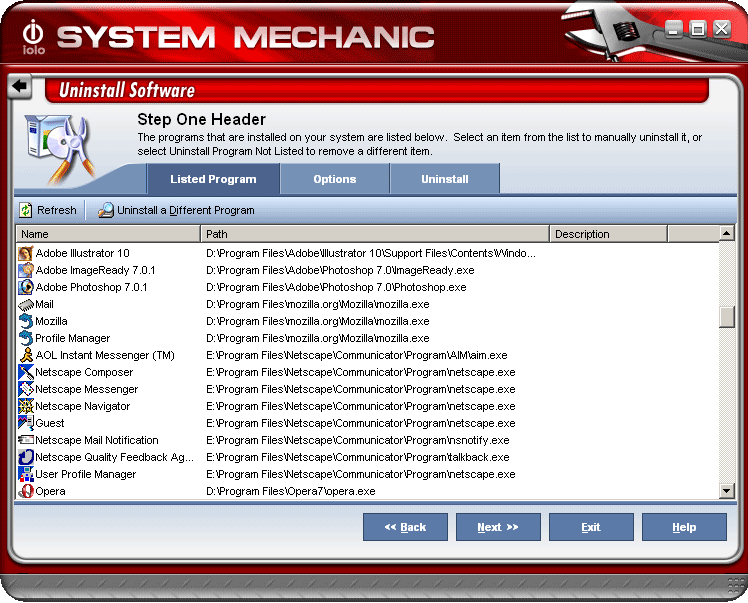The width and height of the screenshot is (748, 603).
Task: Select the User Profile Manager icon
Action: [26, 474]
